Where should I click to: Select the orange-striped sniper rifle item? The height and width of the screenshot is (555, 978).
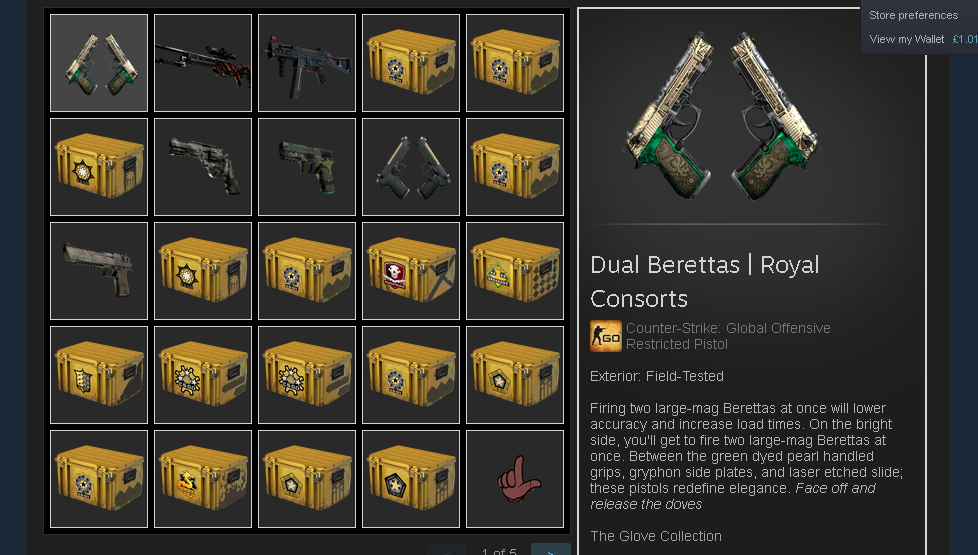203,63
